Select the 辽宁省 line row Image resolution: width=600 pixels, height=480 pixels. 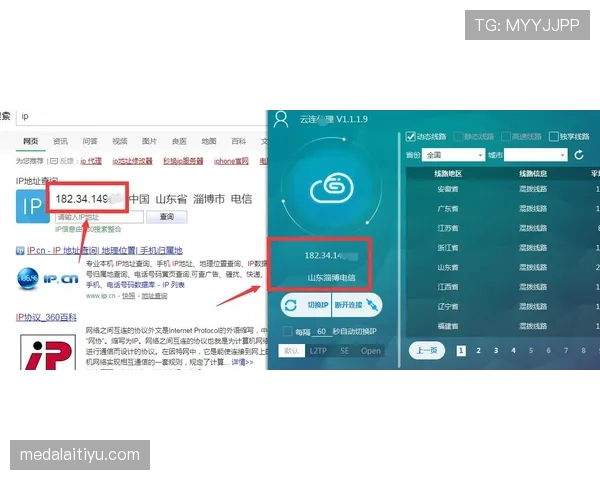tap(503, 306)
